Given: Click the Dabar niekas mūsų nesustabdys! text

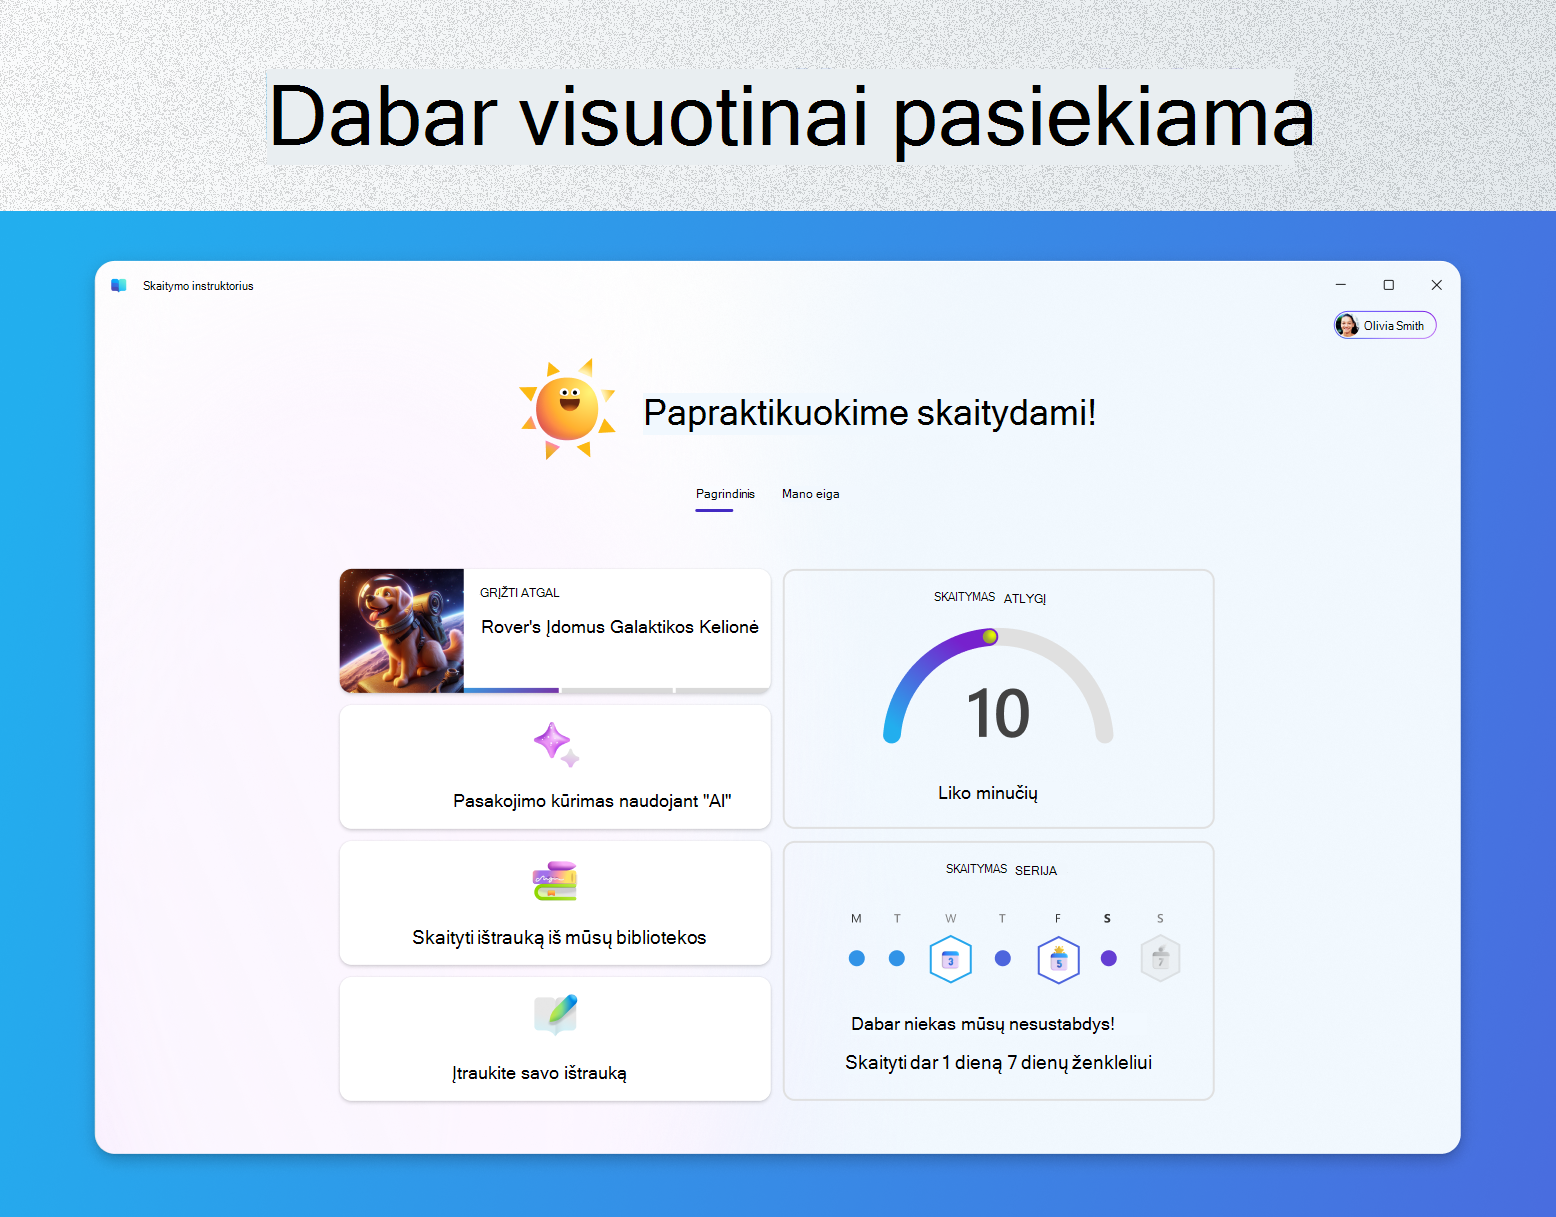Looking at the screenshot, I should pos(983,1024).
